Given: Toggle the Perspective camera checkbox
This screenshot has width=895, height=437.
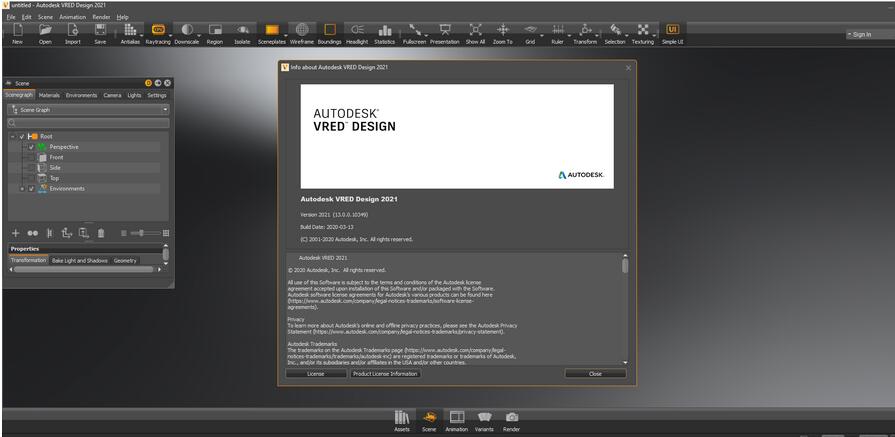Looking at the screenshot, I should (x=31, y=147).
